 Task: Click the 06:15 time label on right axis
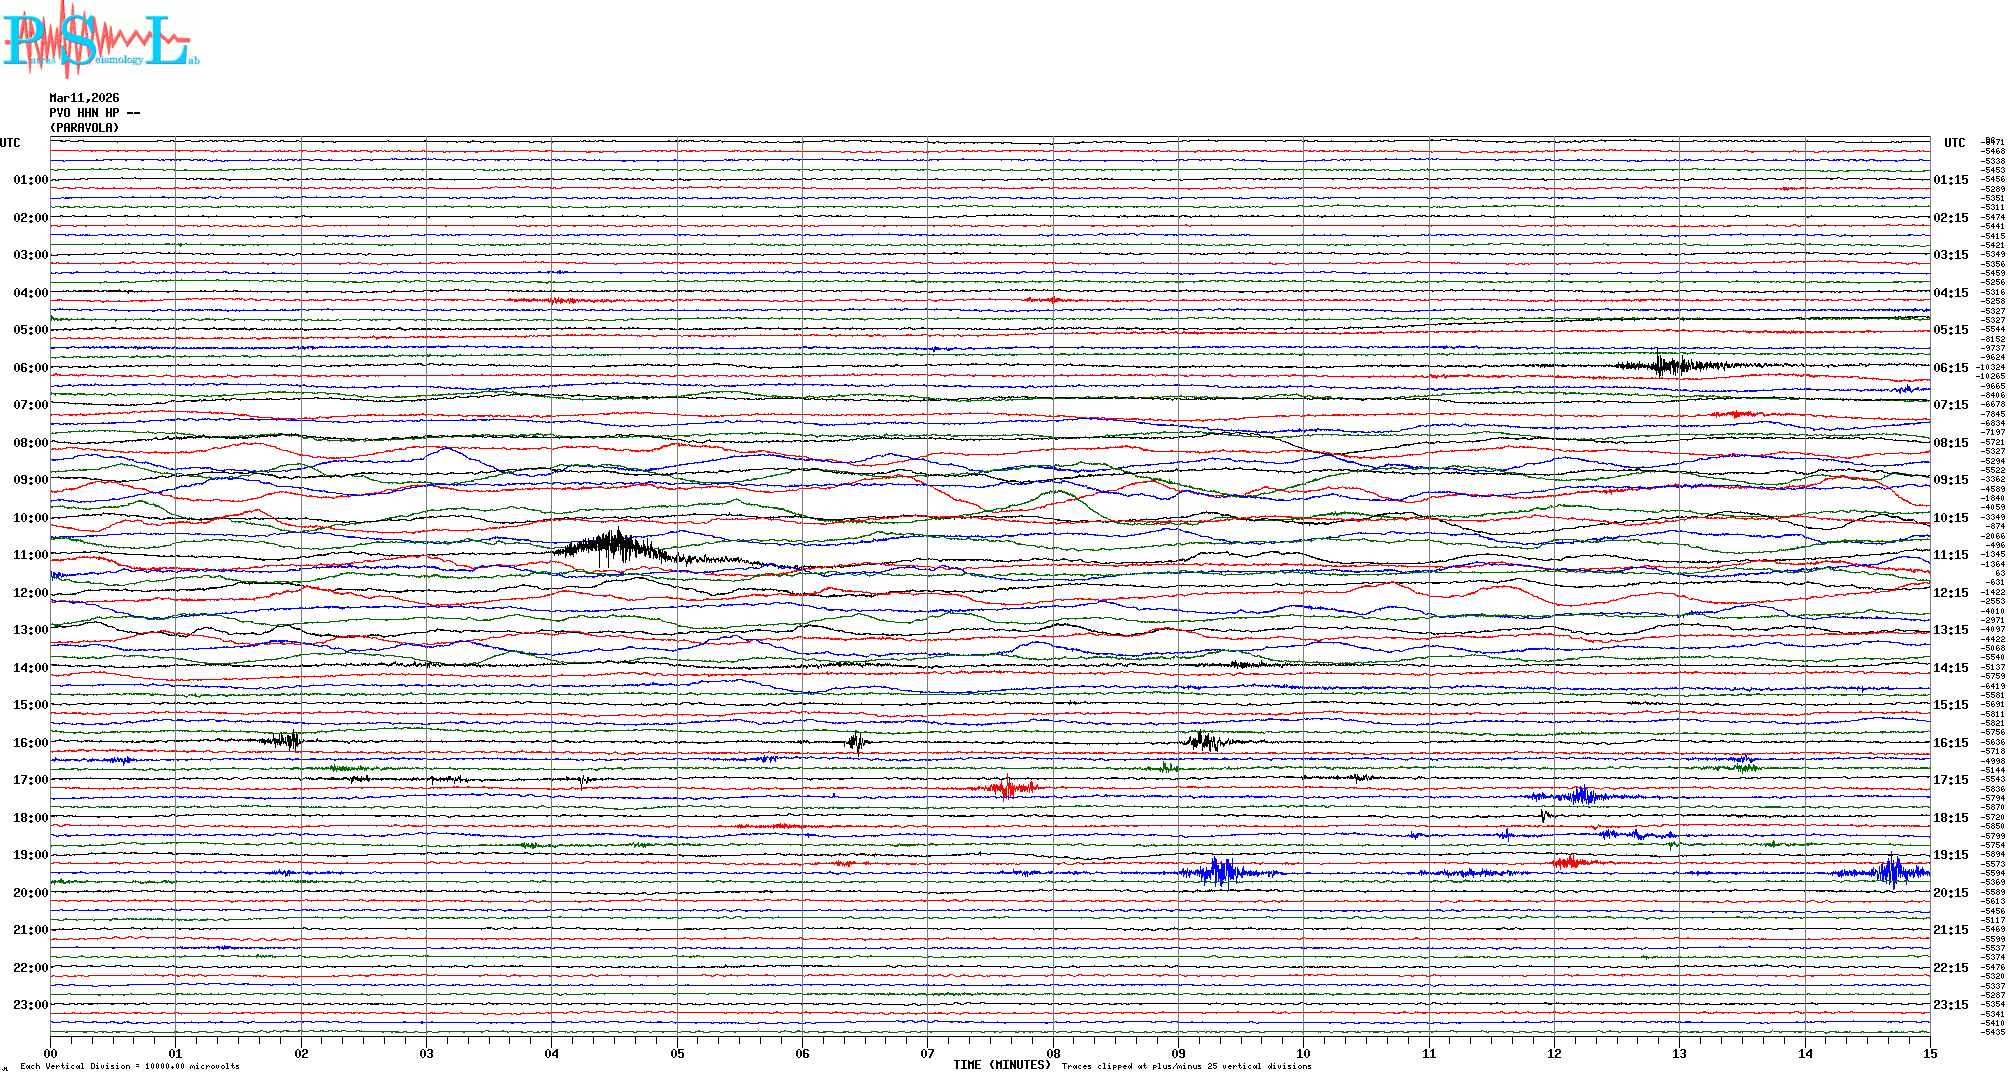pos(1950,368)
